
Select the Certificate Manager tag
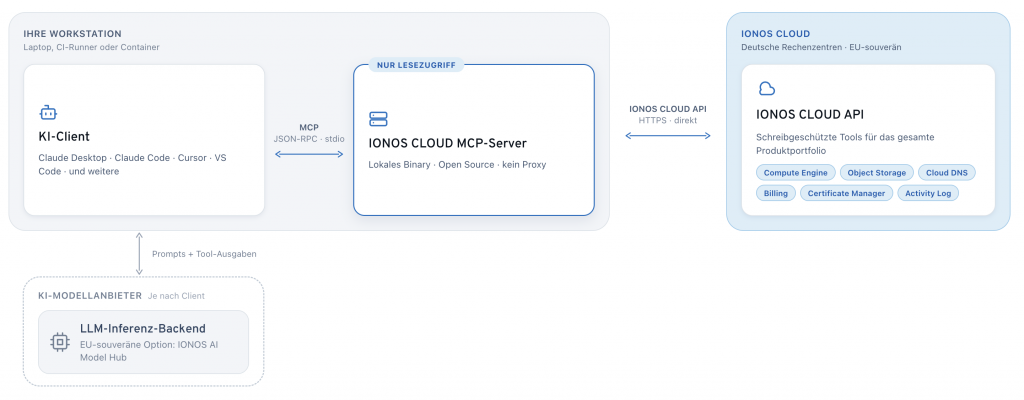[x=846, y=193]
